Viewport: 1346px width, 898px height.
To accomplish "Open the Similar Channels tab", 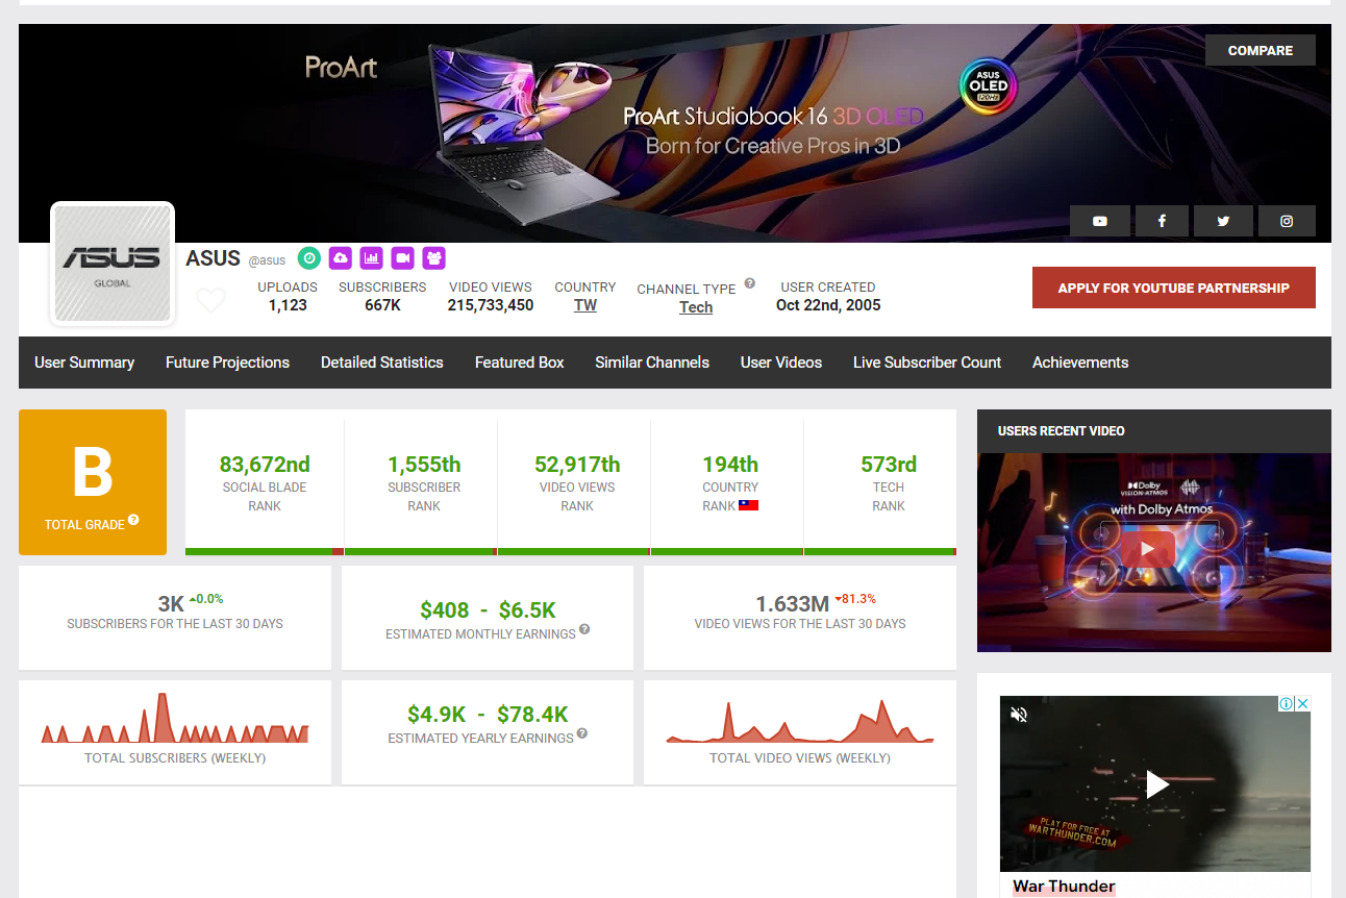I will 652,362.
